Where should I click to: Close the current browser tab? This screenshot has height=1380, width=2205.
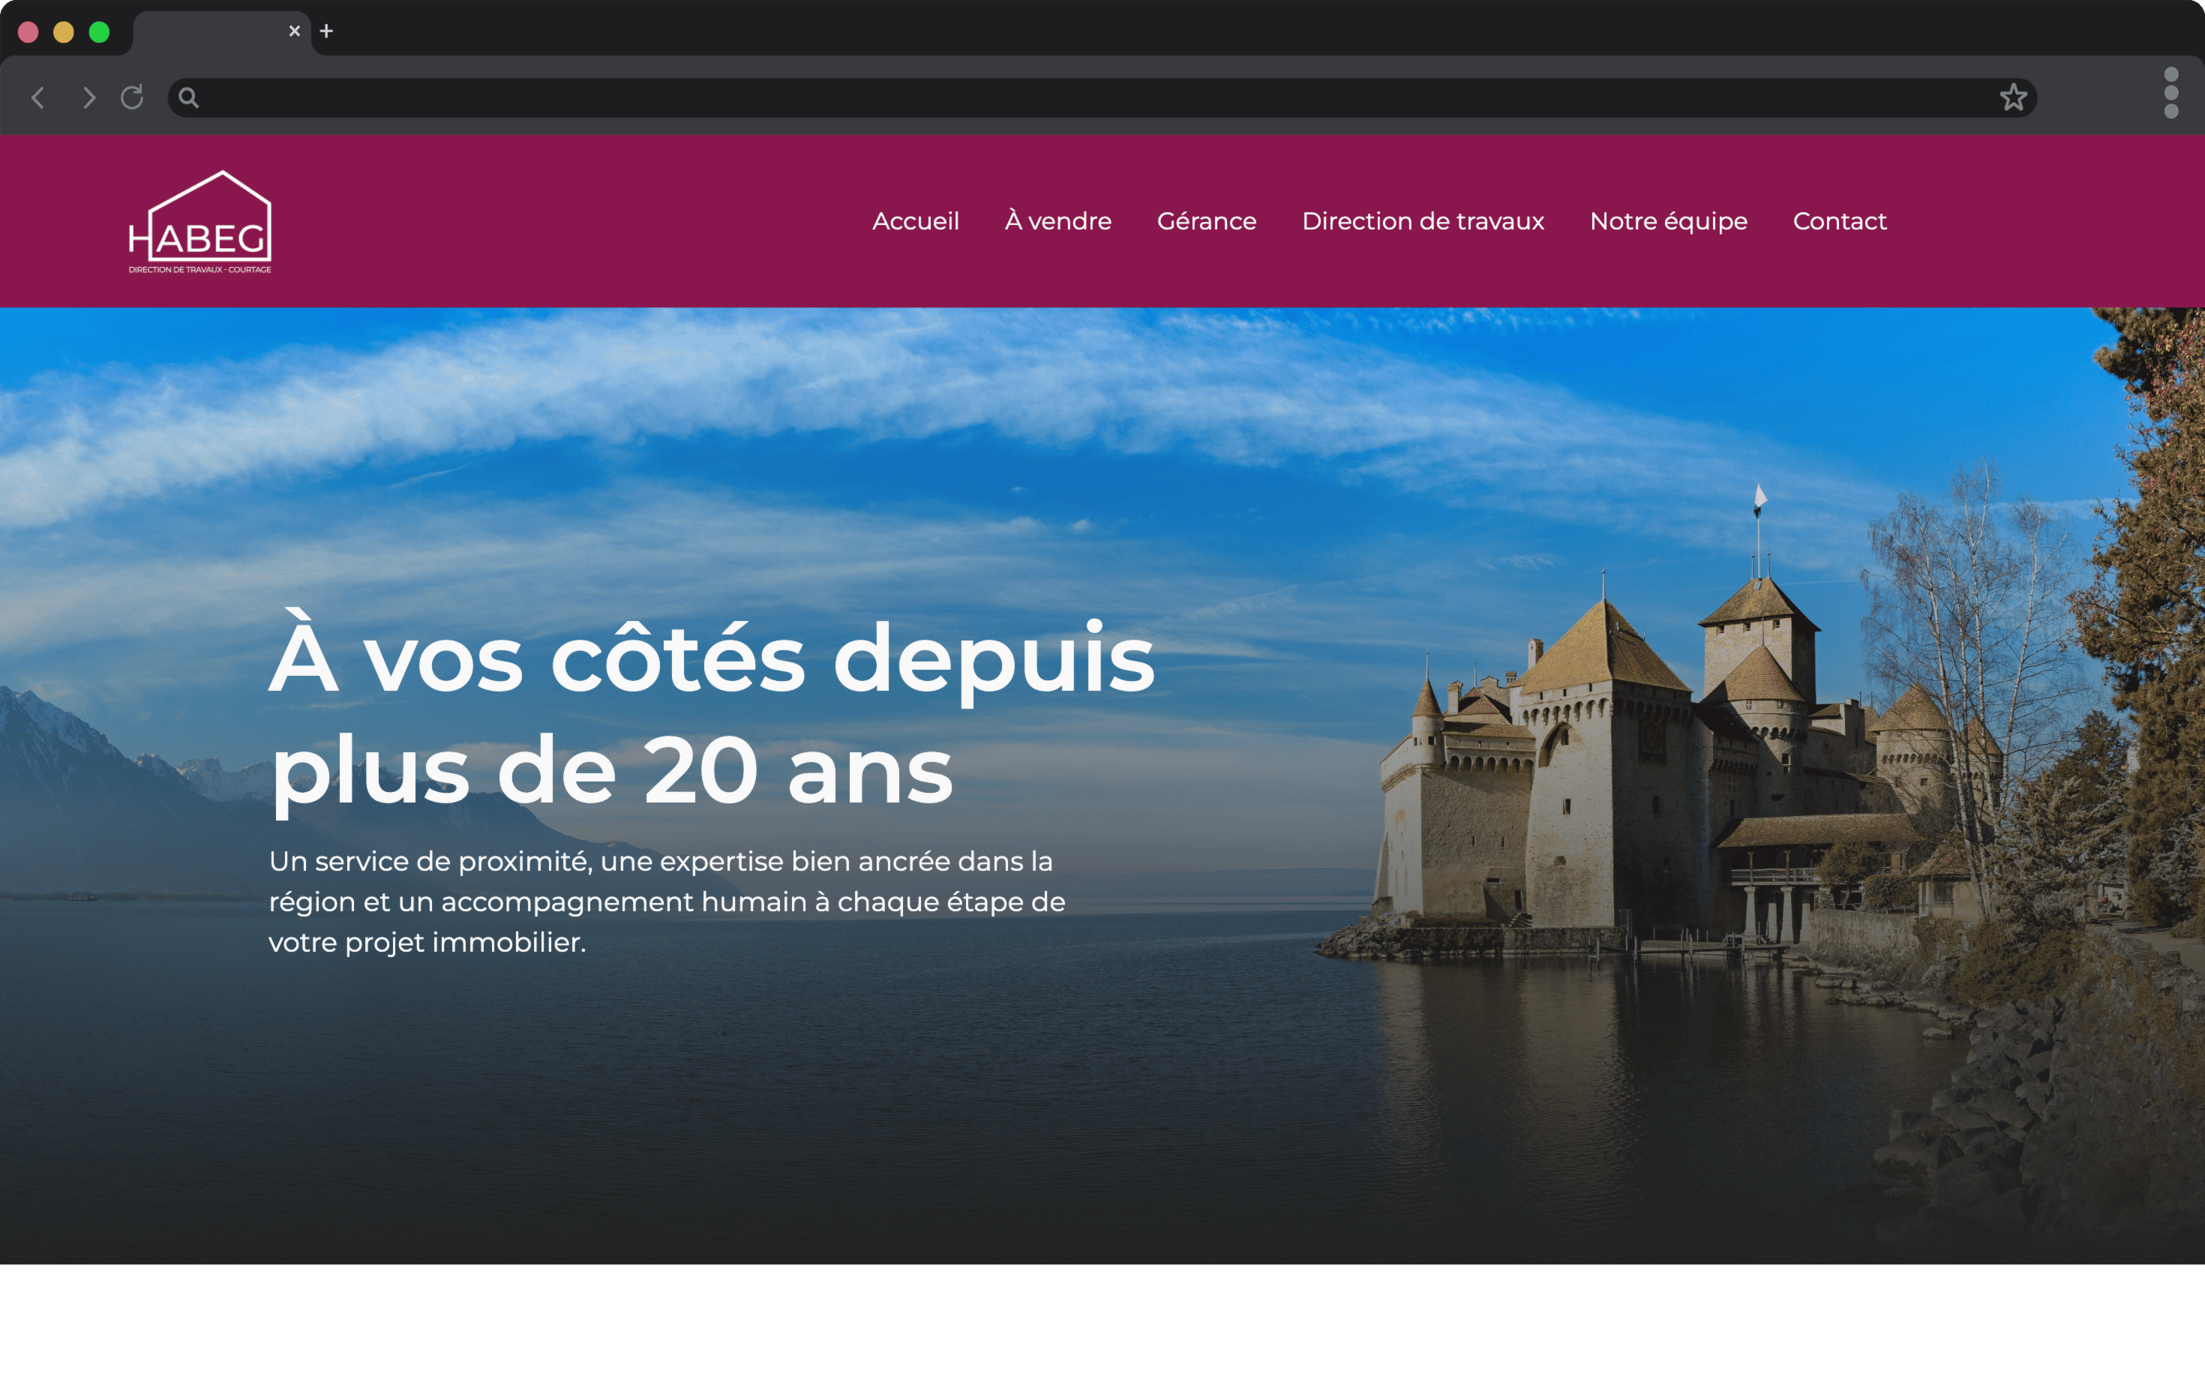[x=294, y=31]
